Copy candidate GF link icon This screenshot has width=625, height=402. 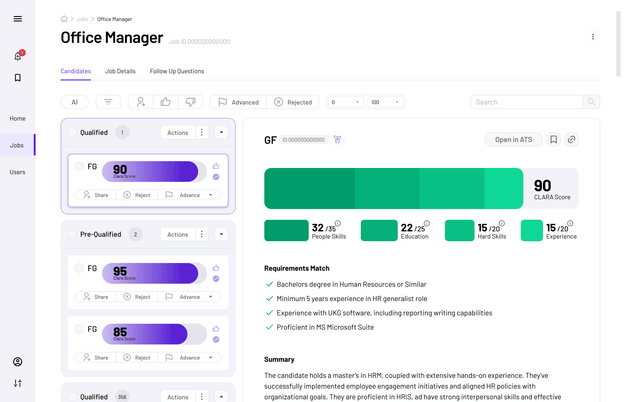[571, 140]
